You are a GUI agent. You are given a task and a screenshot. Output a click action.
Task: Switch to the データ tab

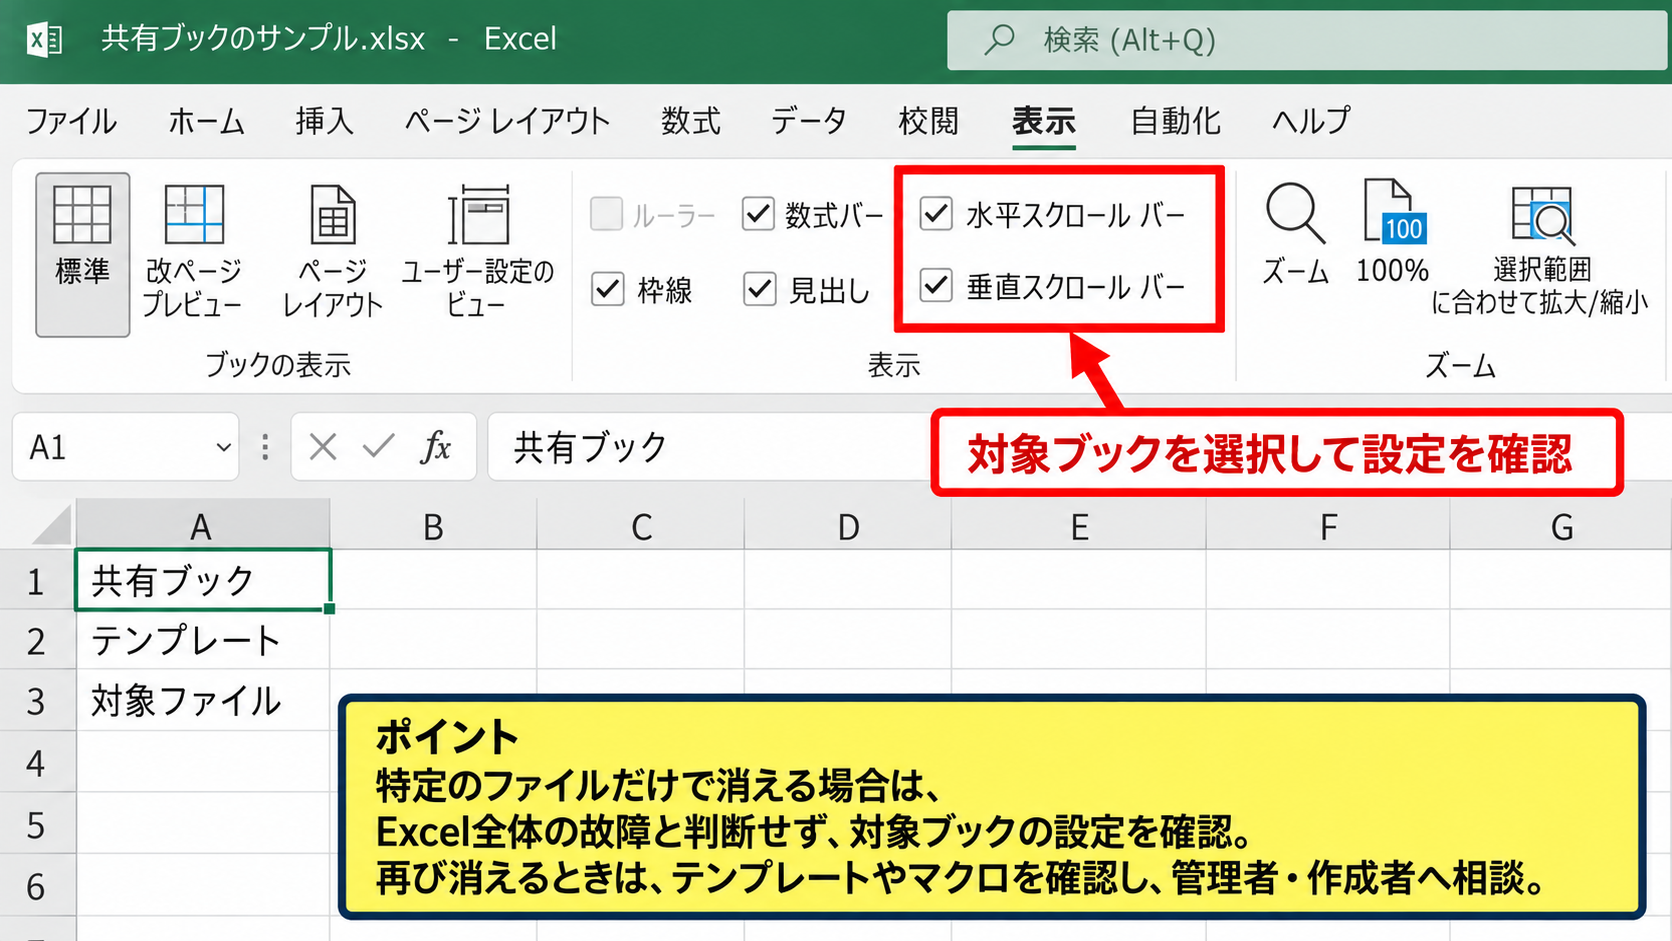coord(809,121)
